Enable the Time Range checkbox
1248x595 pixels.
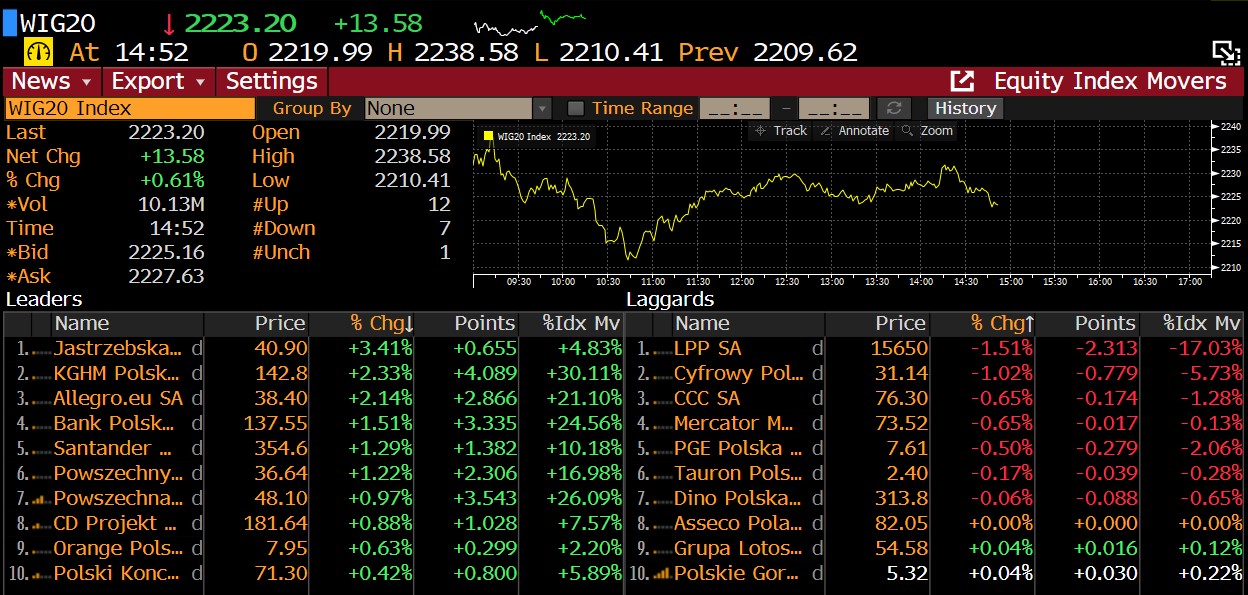[575, 108]
